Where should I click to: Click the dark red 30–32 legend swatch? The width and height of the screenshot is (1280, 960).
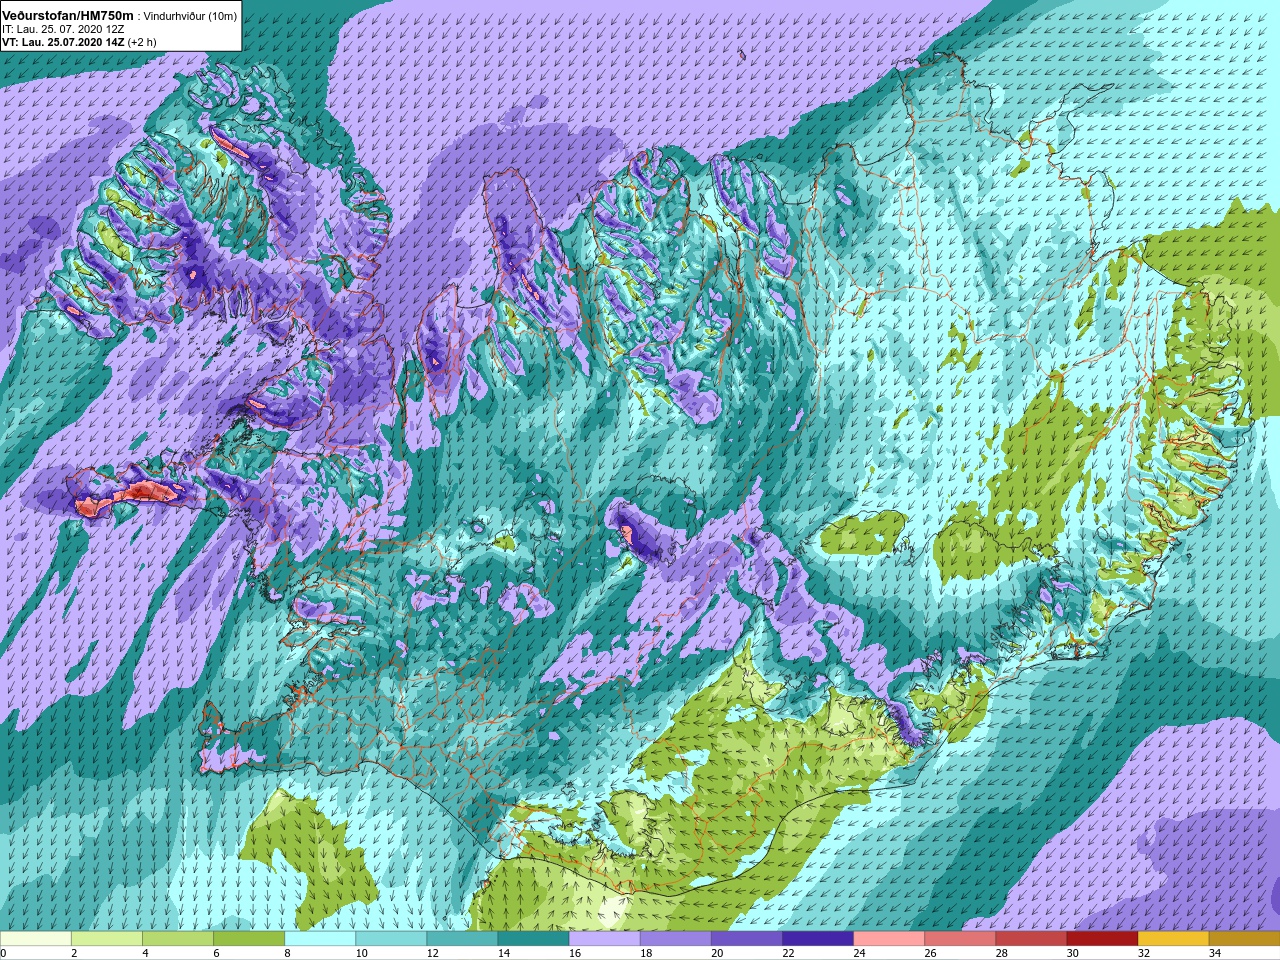tap(1101, 939)
